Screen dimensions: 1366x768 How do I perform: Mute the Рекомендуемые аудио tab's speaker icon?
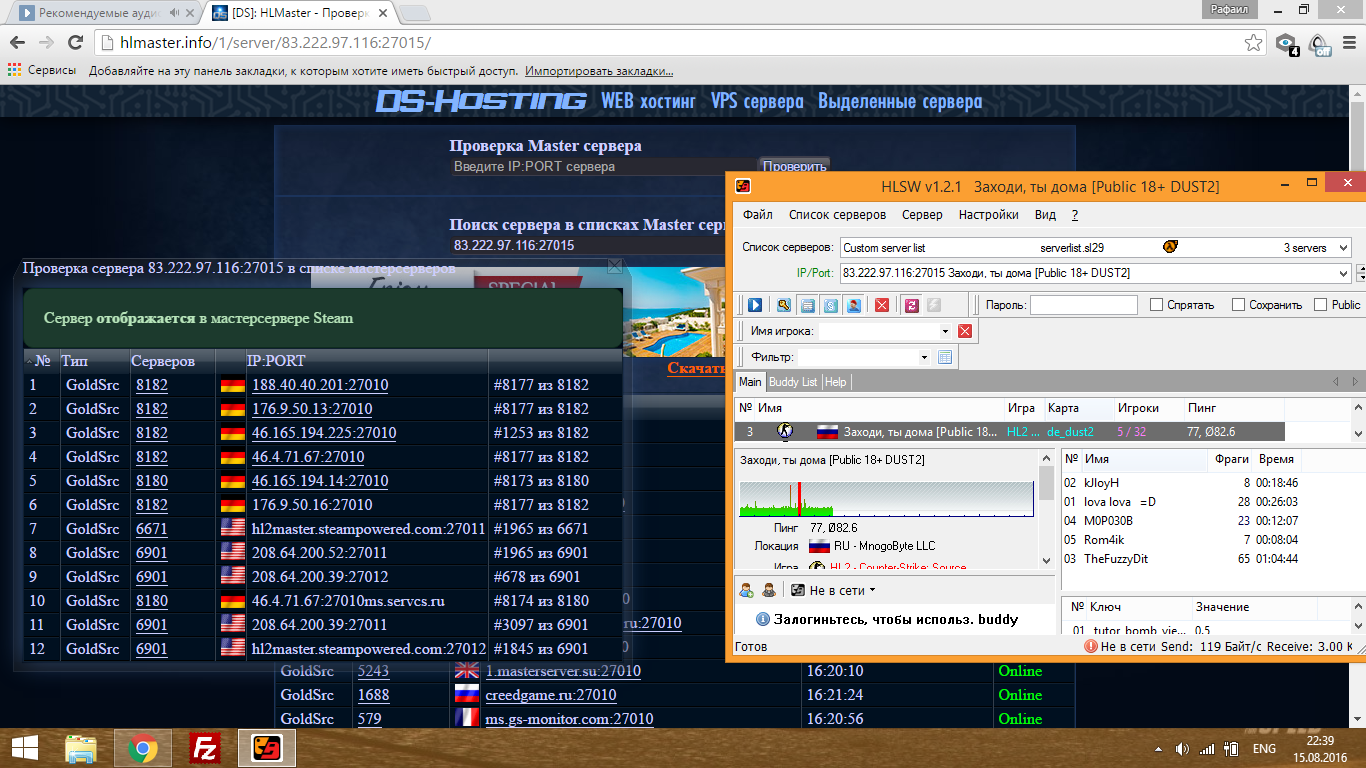pyautogui.click(x=176, y=13)
